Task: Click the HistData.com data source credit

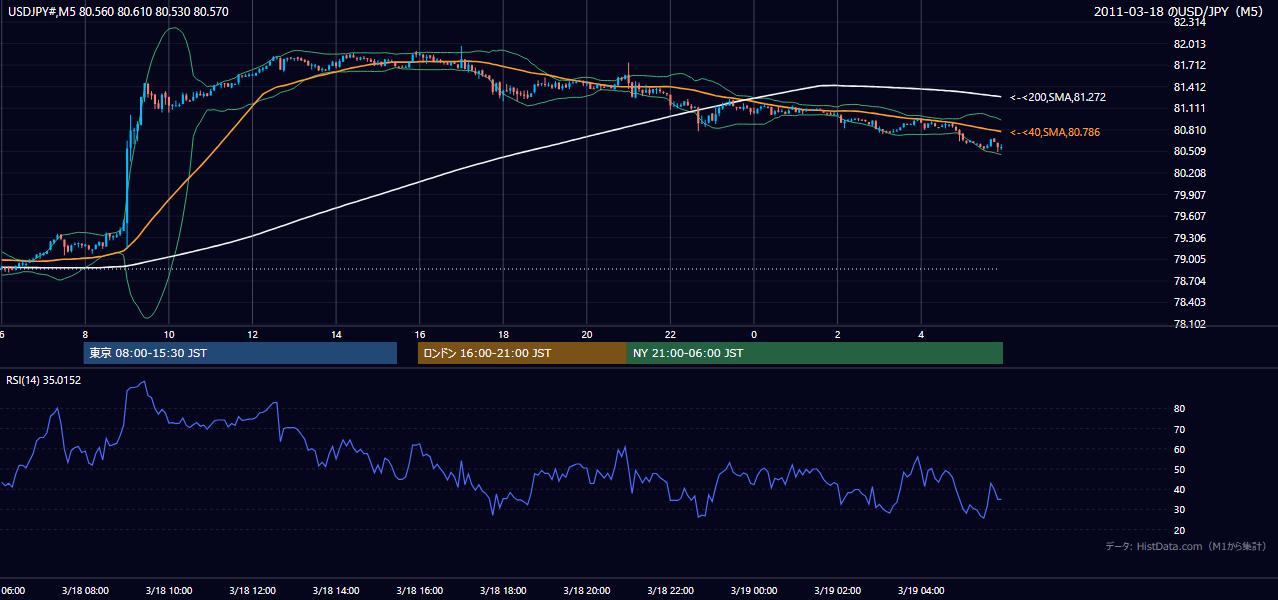Action: click(1186, 546)
